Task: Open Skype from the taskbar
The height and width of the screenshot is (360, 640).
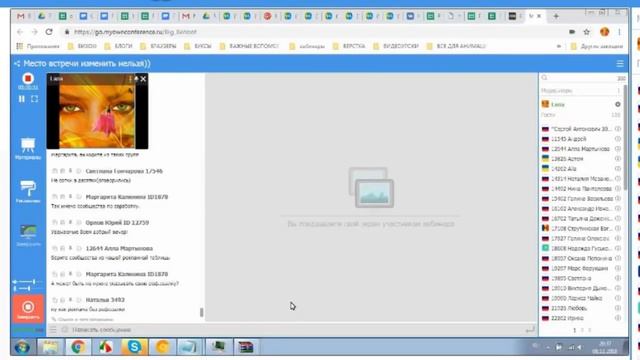Action: [x=134, y=347]
